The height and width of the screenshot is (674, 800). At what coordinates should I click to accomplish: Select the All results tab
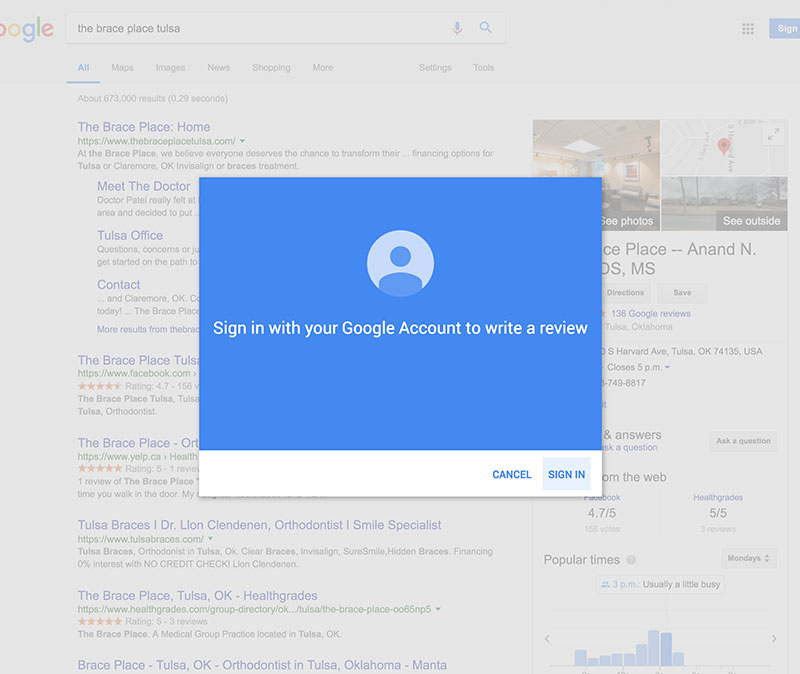[83, 68]
